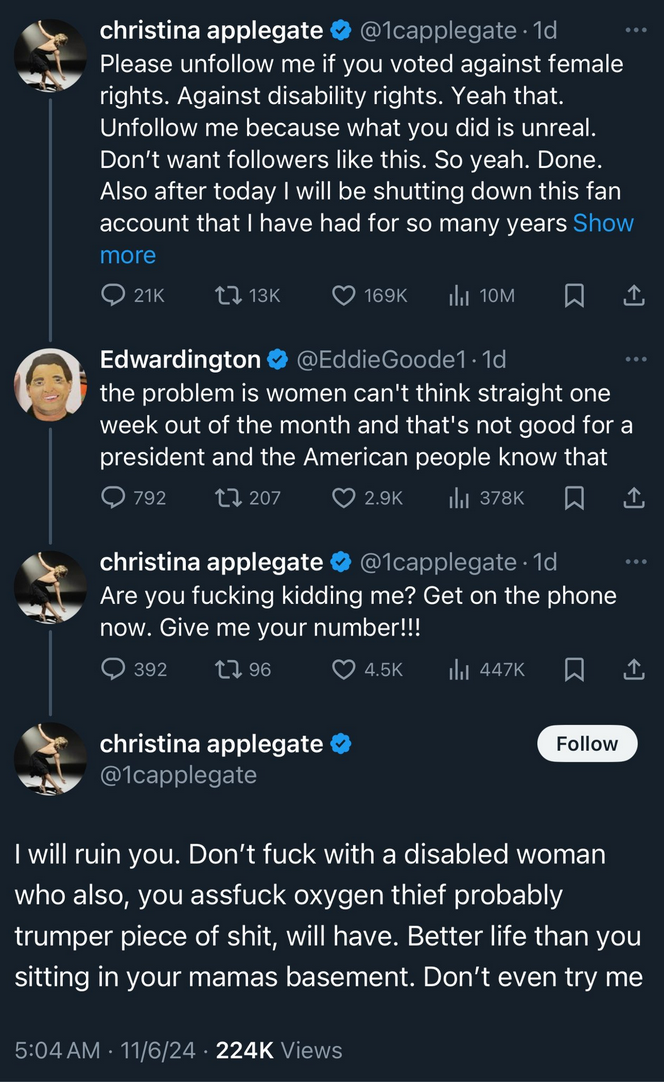Open more options on Edwardington's tweet
This screenshot has height=1082, width=664.
(636, 359)
